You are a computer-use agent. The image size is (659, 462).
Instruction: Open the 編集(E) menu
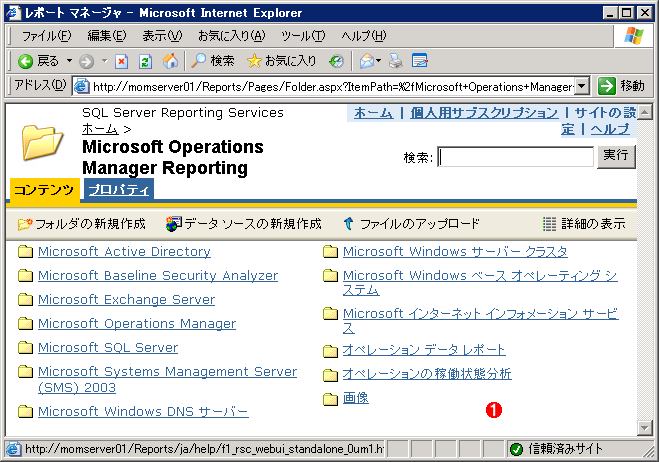click(106, 36)
